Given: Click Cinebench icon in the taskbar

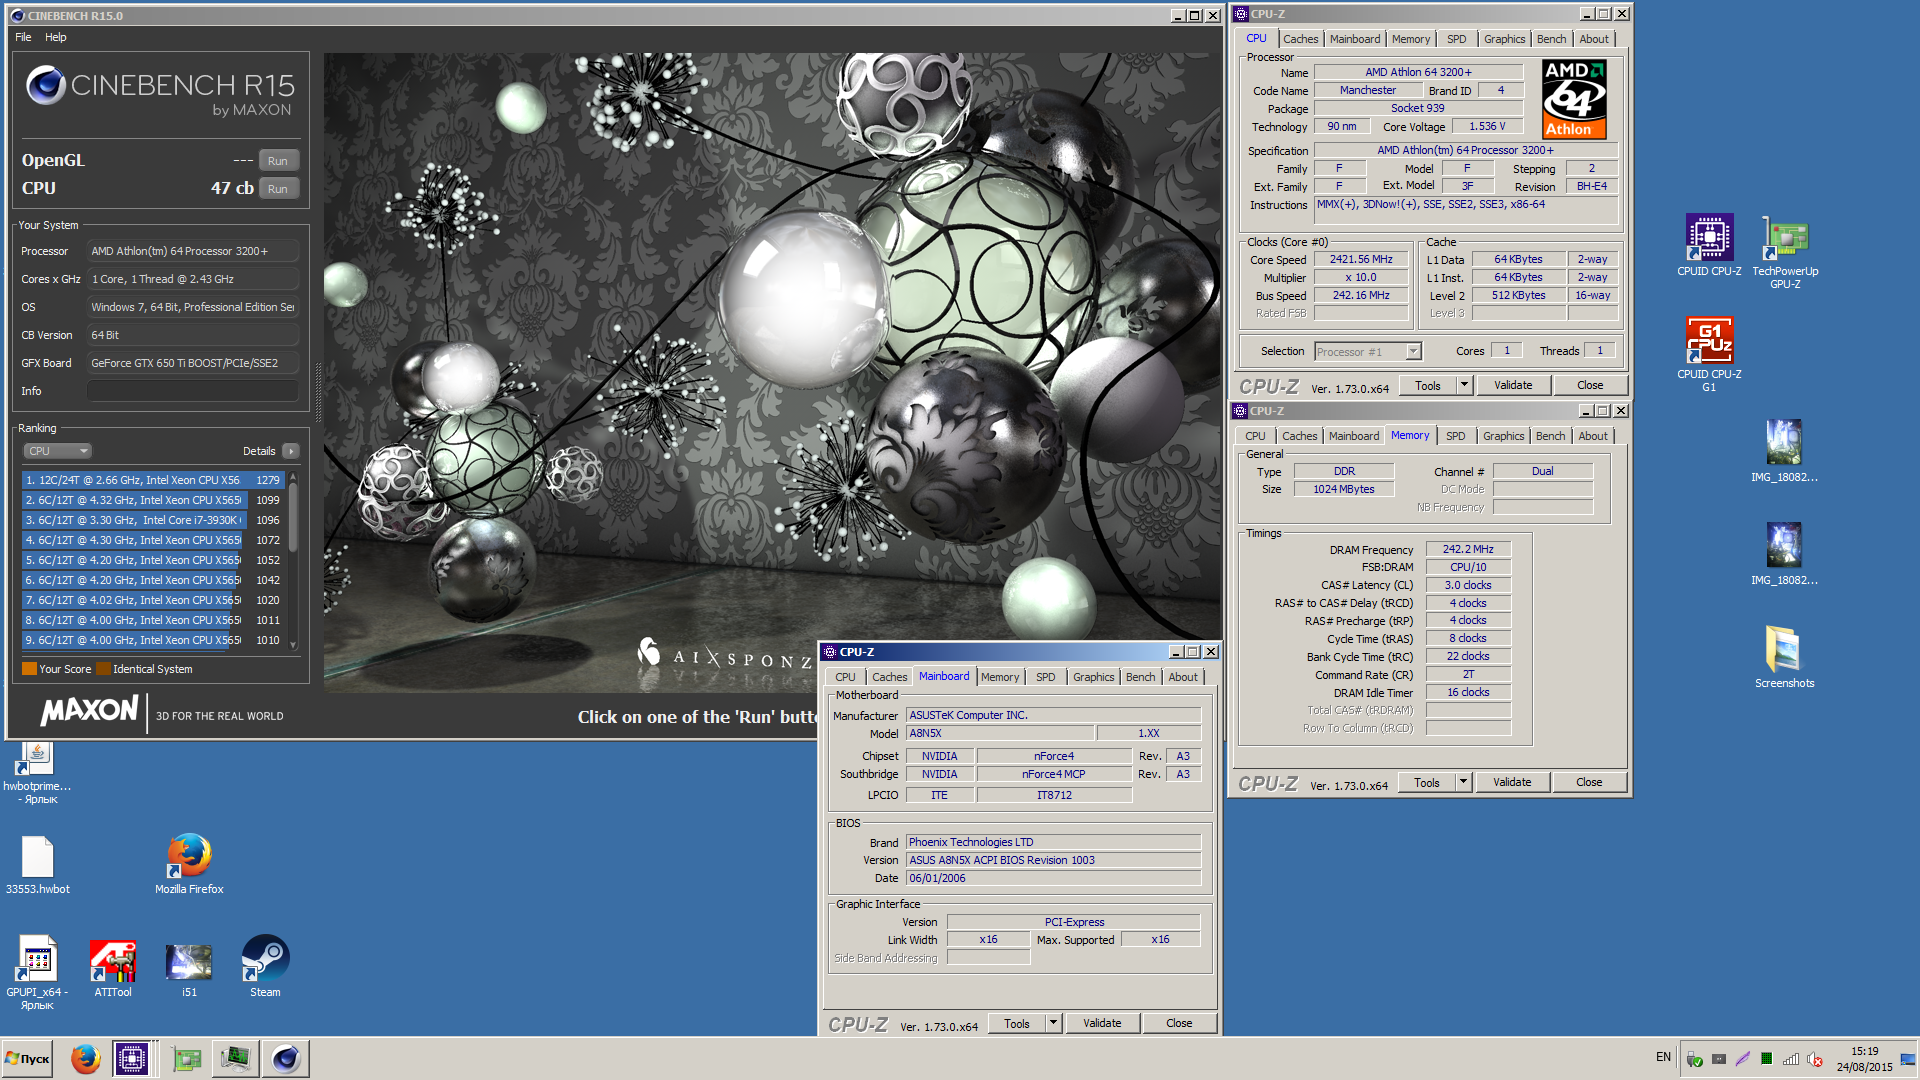Looking at the screenshot, I should (286, 1058).
